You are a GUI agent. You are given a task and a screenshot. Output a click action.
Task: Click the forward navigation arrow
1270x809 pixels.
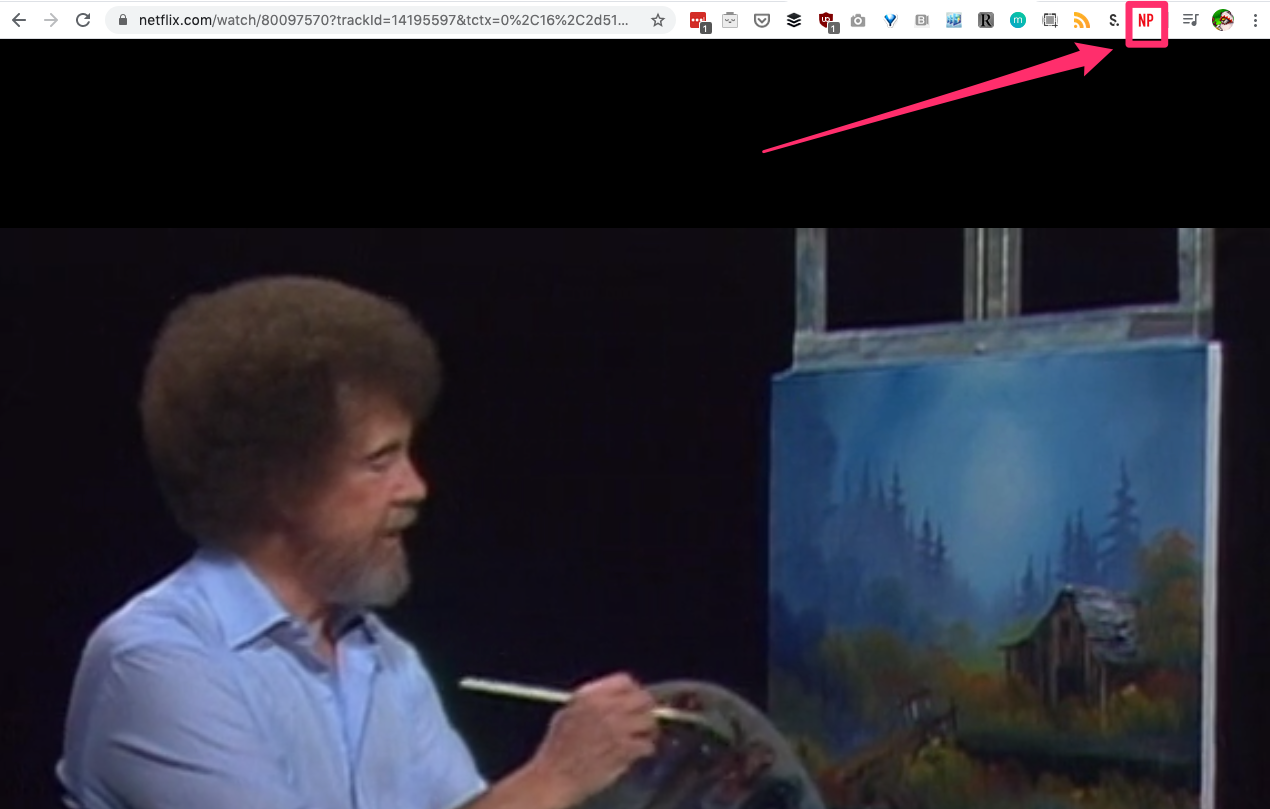pos(51,20)
